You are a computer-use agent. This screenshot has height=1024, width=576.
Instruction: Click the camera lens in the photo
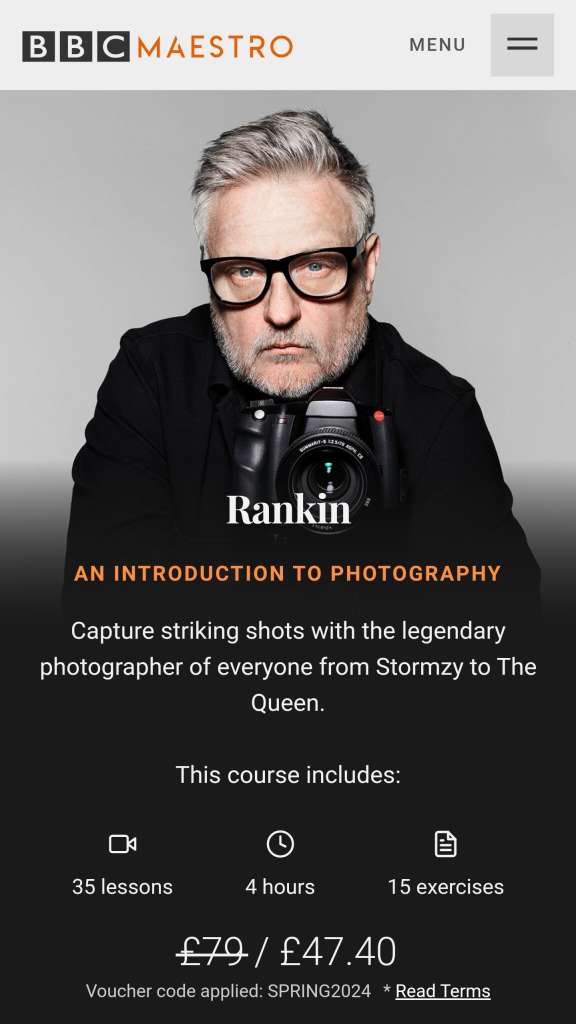tap(326, 477)
